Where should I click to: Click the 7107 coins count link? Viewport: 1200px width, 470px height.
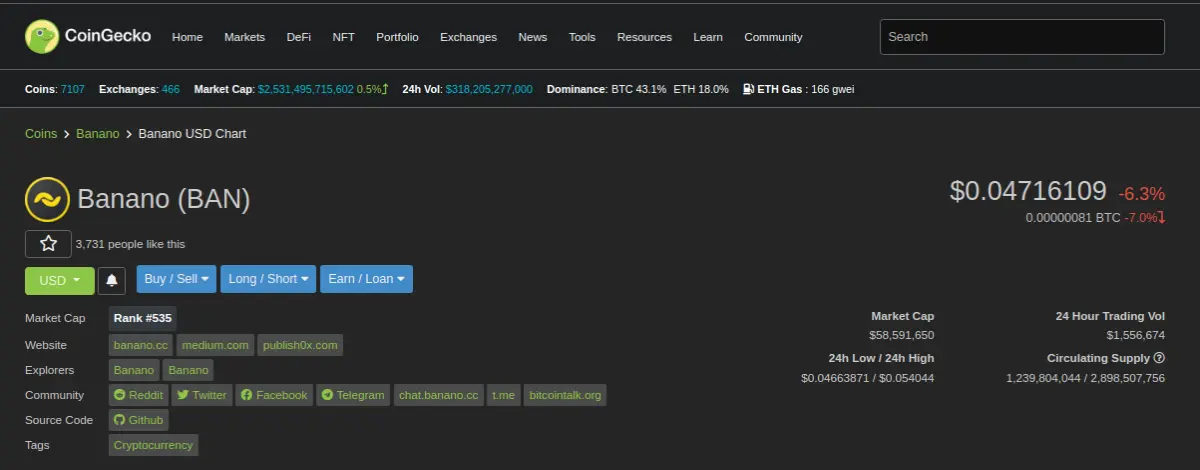tap(73, 89)
